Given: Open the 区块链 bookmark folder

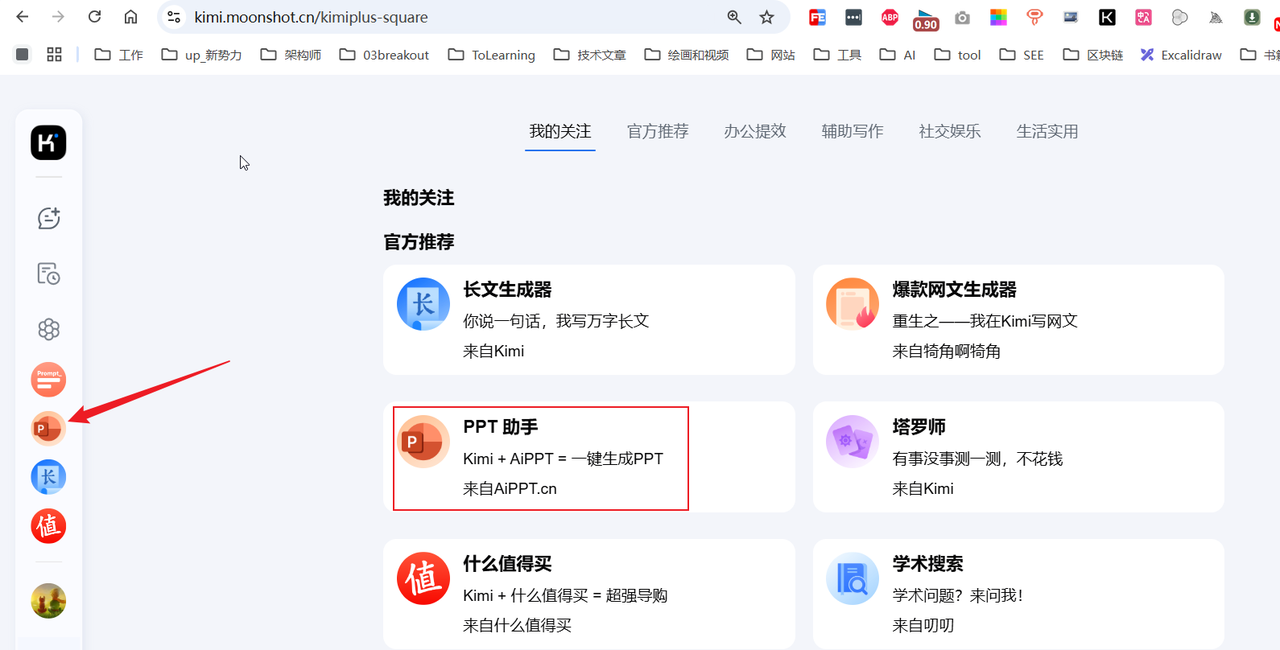Looking at the screenshot, I should click(x=1092, y=54).
